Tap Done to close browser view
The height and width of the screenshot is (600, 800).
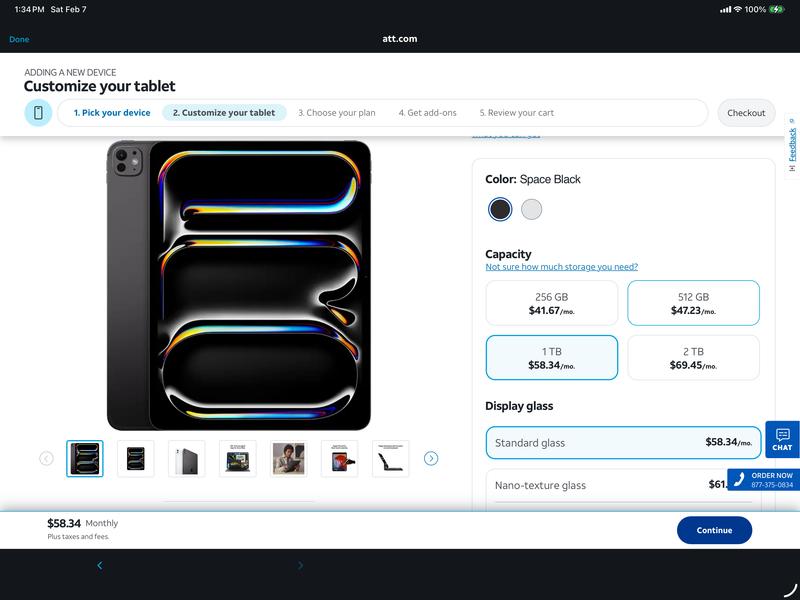[19, 39]
